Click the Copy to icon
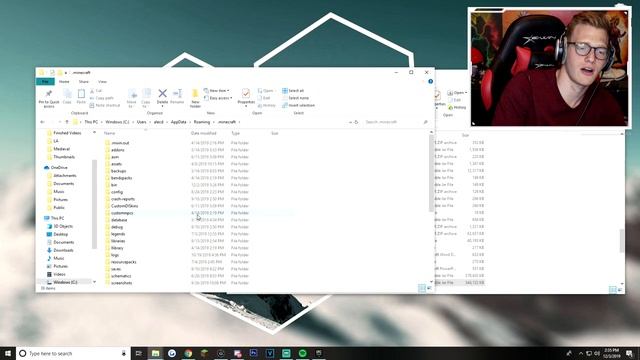This screenshot has height=360, width=640. [x=146, y=94]
